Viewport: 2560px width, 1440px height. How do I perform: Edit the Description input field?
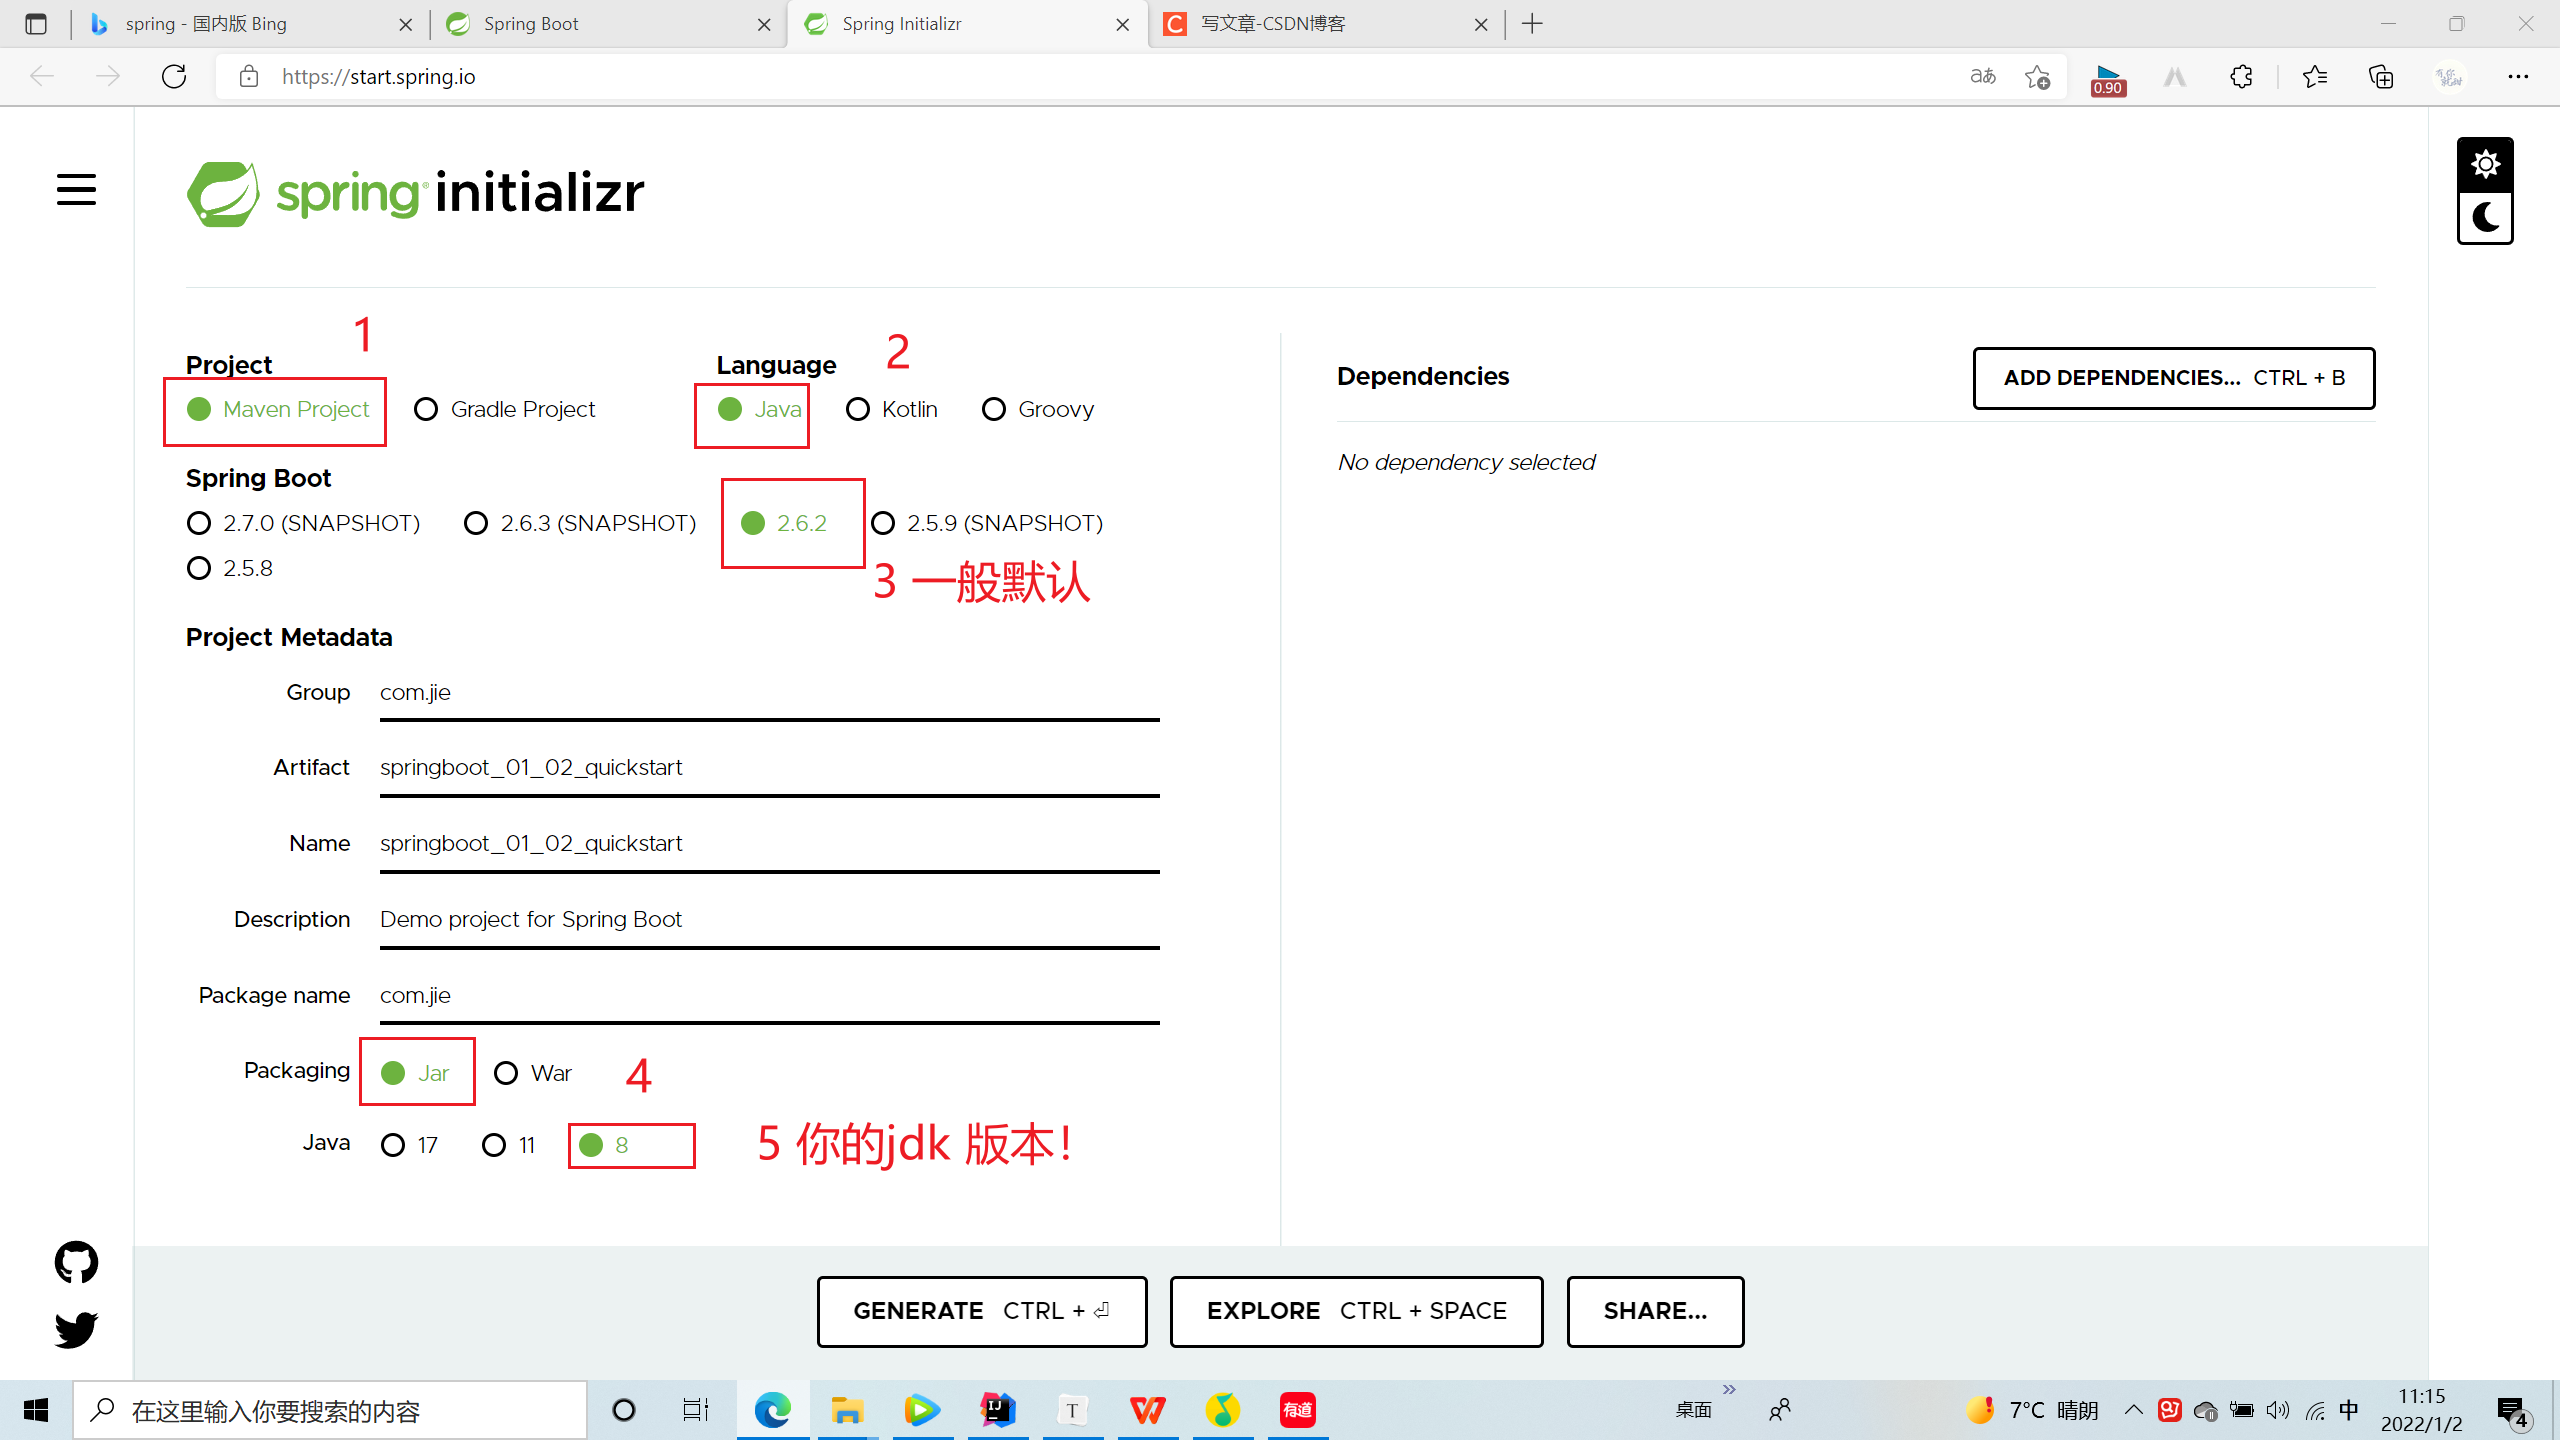point(769,920)
